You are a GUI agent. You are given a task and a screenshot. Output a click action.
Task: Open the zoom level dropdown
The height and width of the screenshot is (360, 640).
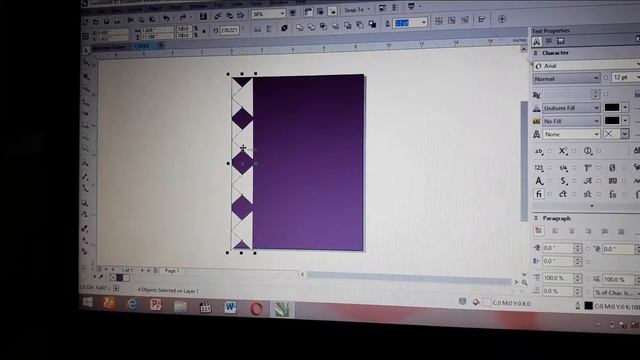pyautogui.click(x=282, y=13)
